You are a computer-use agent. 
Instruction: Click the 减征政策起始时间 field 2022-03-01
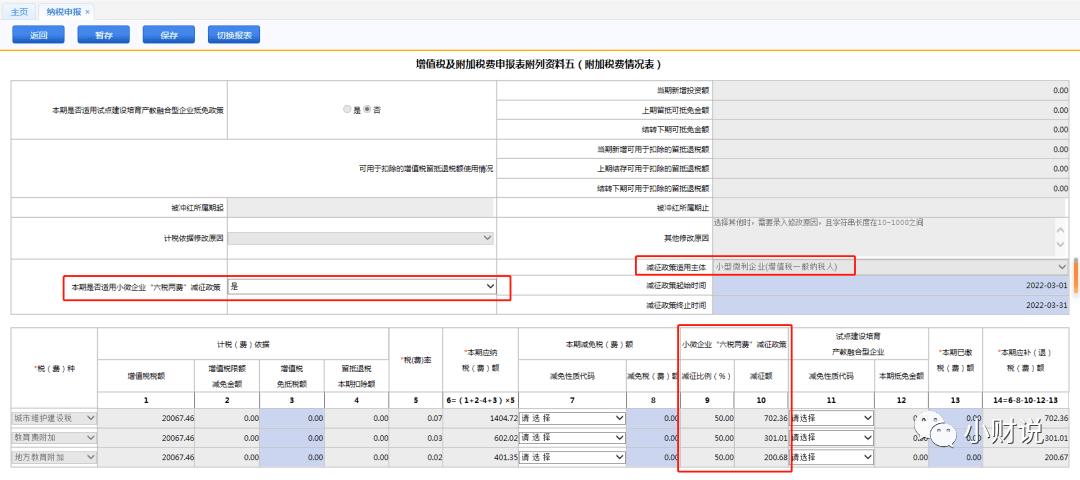click(890, 285)
